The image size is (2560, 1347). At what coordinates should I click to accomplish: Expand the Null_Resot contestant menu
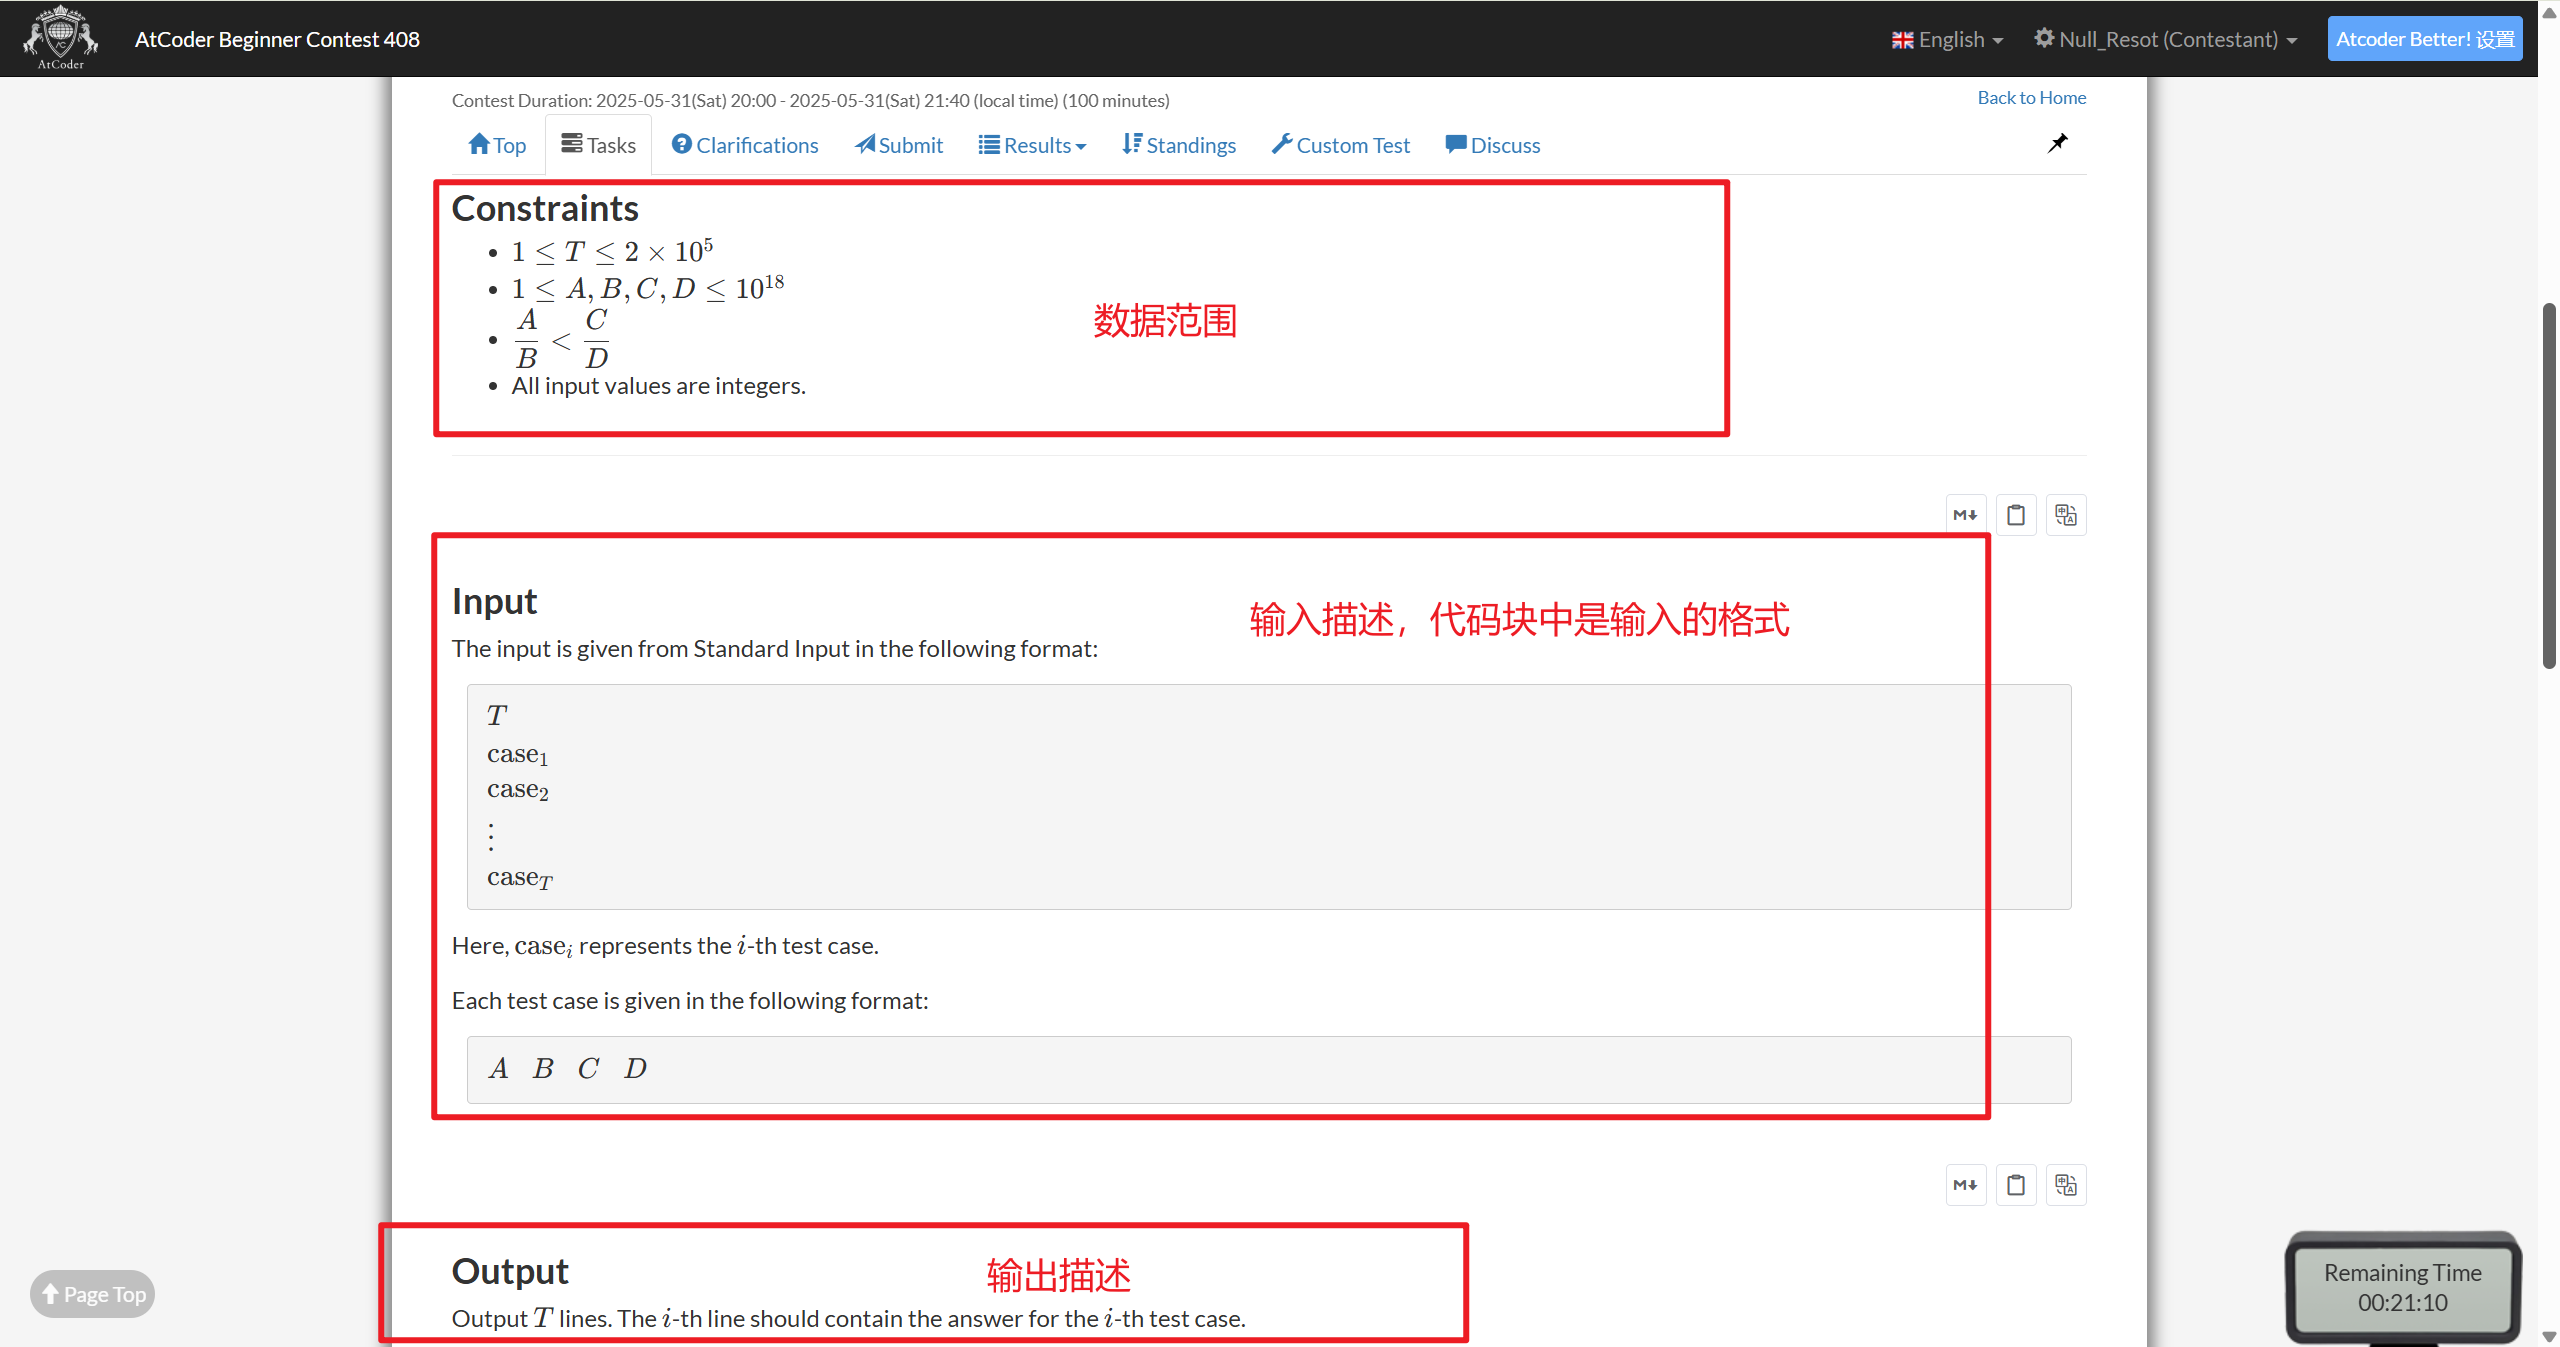[2166, 39]
